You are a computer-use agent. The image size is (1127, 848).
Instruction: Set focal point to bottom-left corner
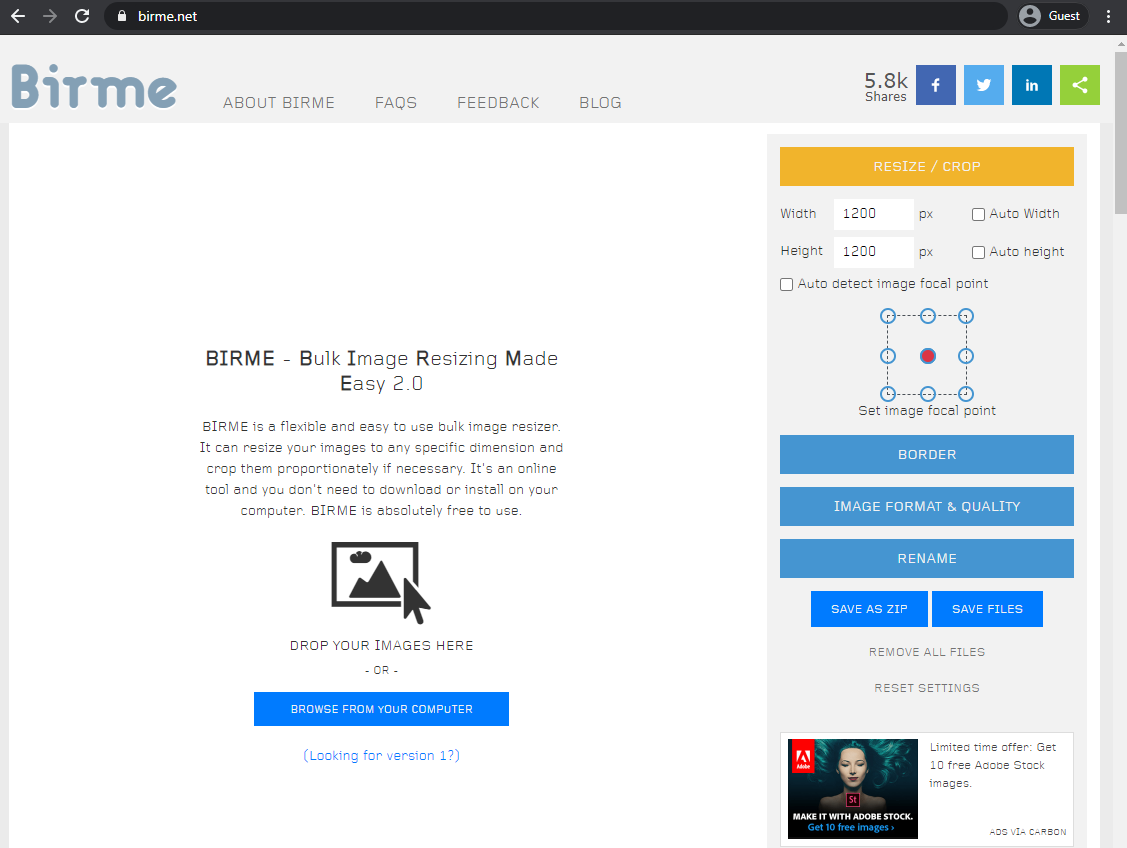[888, 394]
